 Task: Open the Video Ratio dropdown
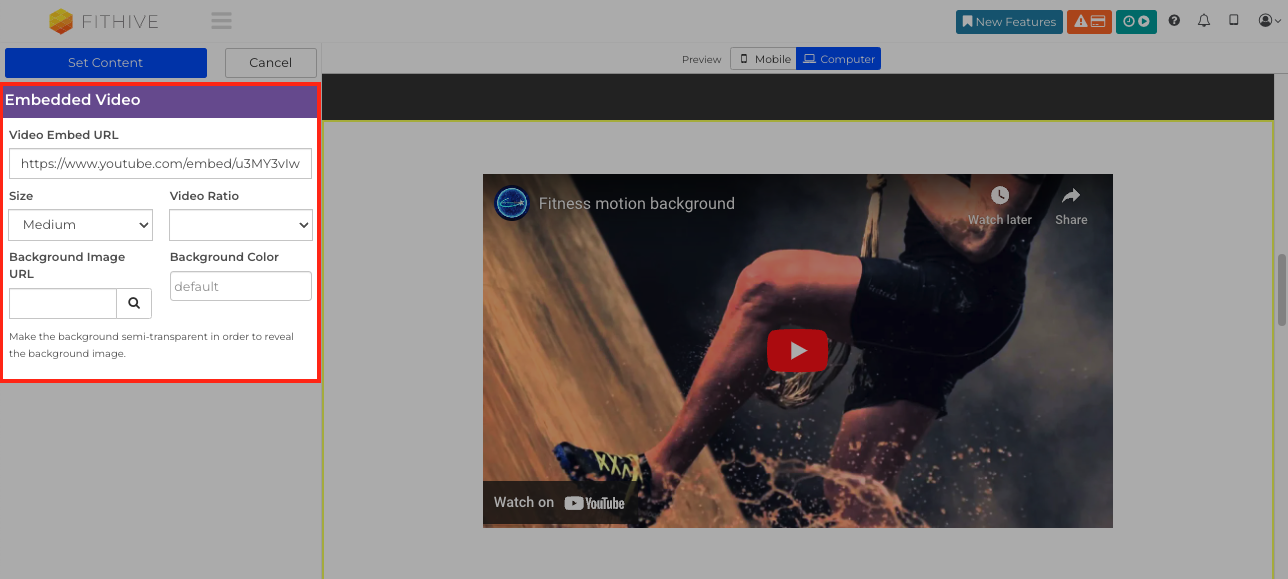click(x=241, y=225)
